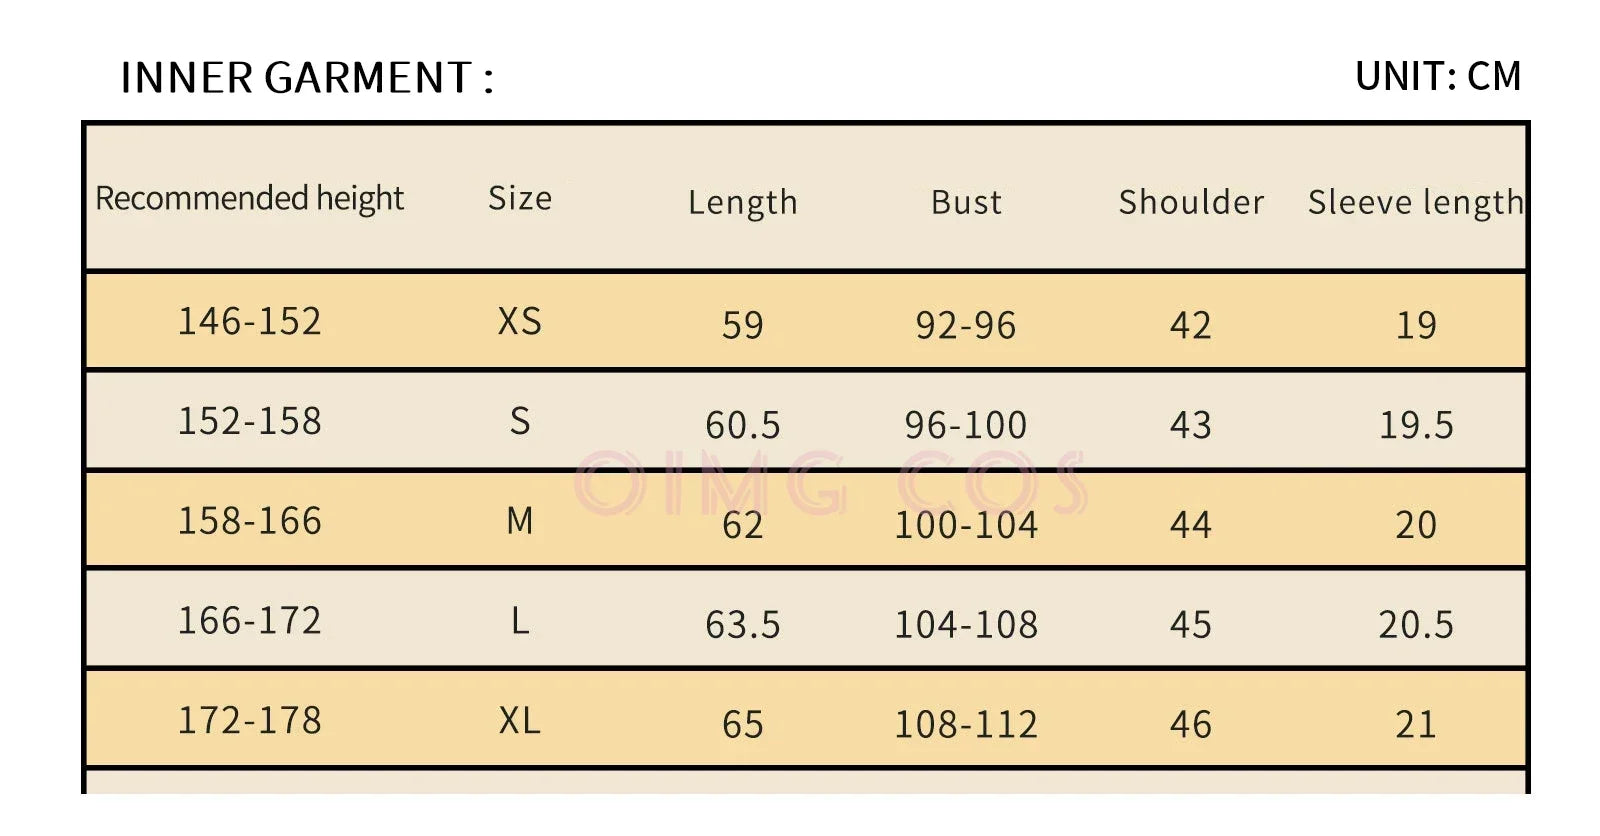
Task: Select the XS size cell
Action: click(x=519, y=321)
